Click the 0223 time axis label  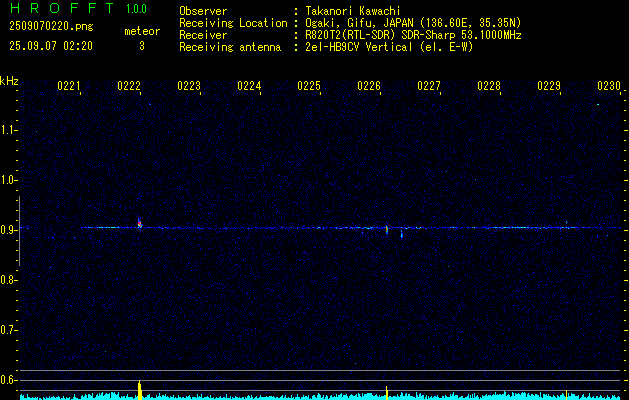click(189, 86)
